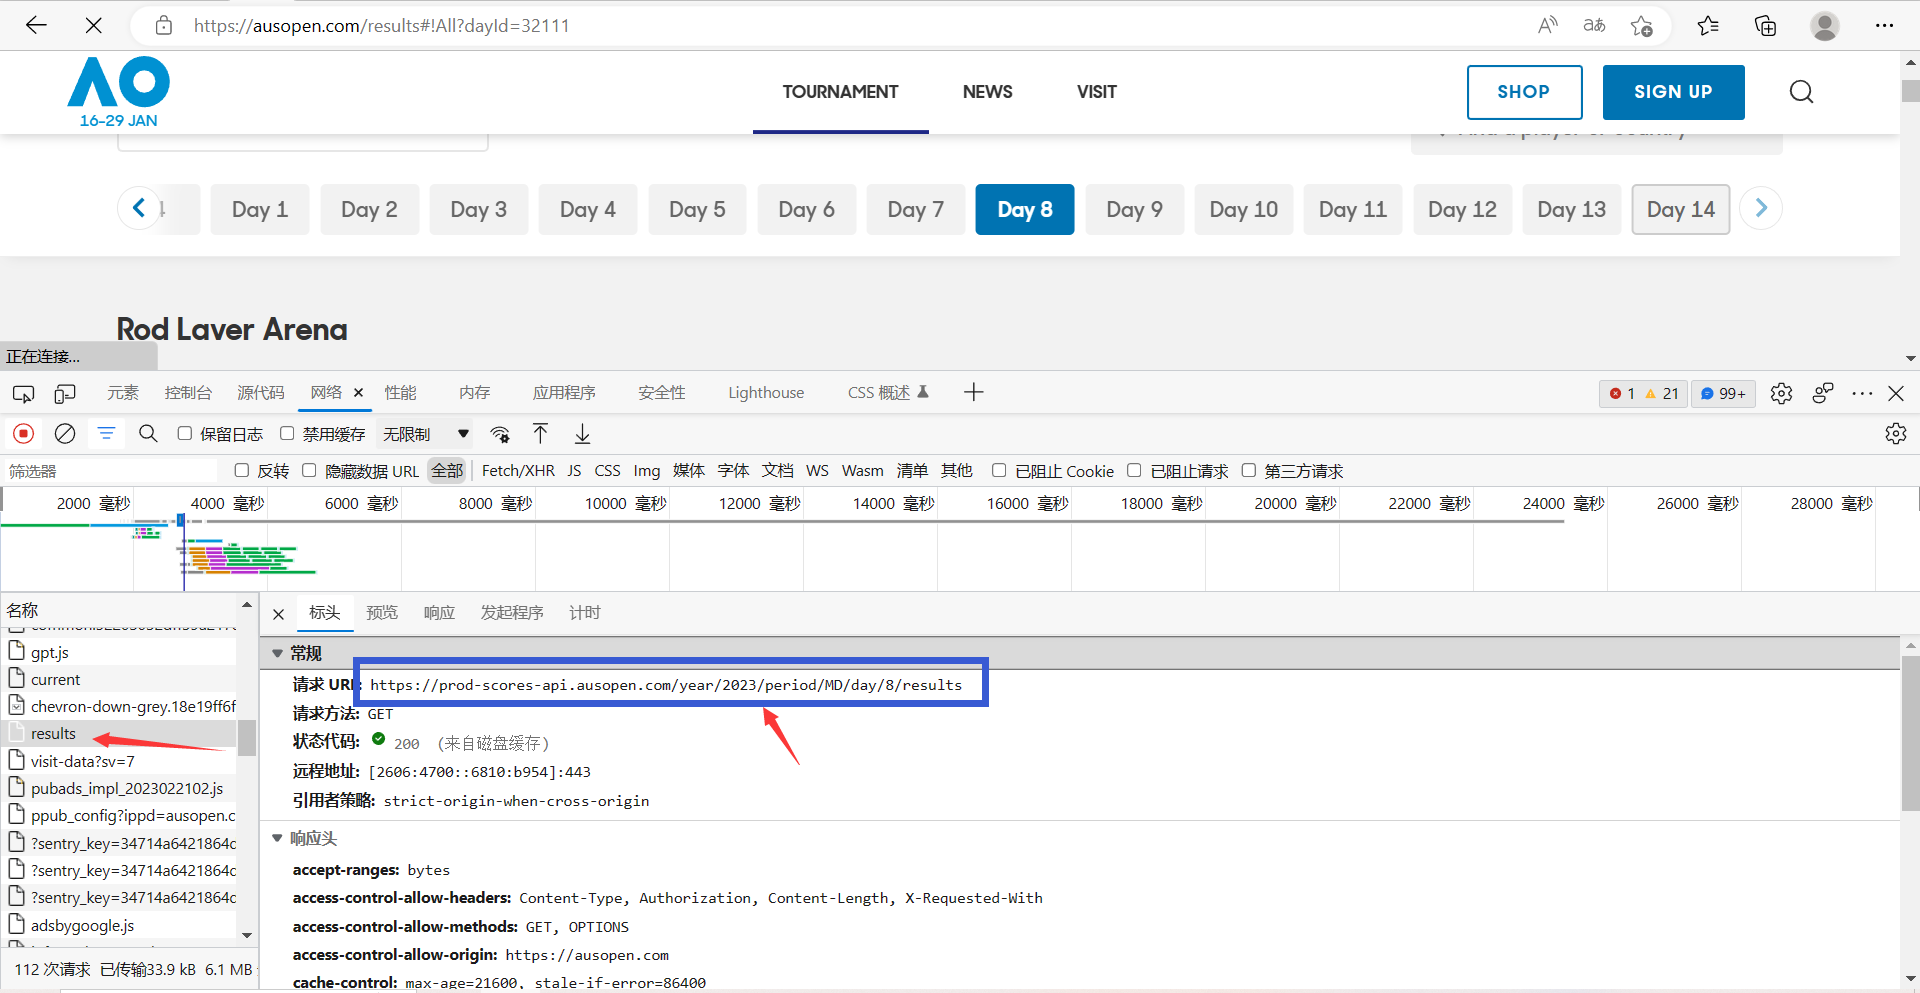
Task: Click the clear network log icon
Action: [65, 434]
